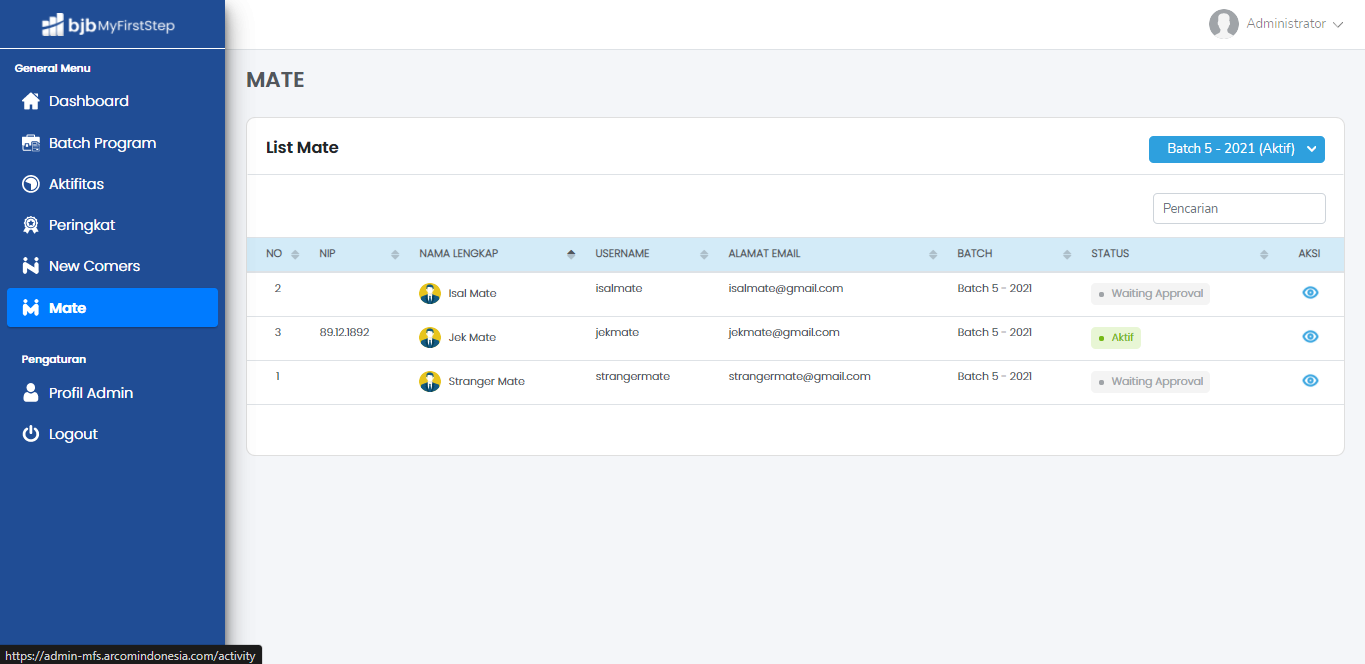Expand the Administrator account menu

pyautogui.click(x=1276, y=24)
